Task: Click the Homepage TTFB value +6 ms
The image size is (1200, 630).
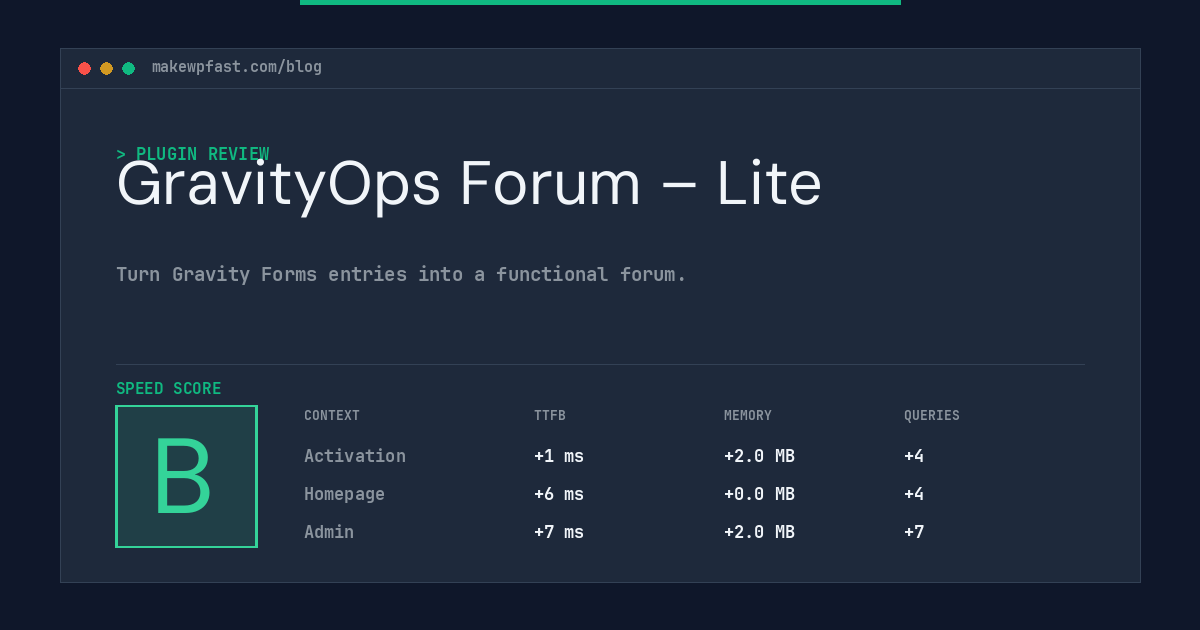Action: tap(559, 494)
